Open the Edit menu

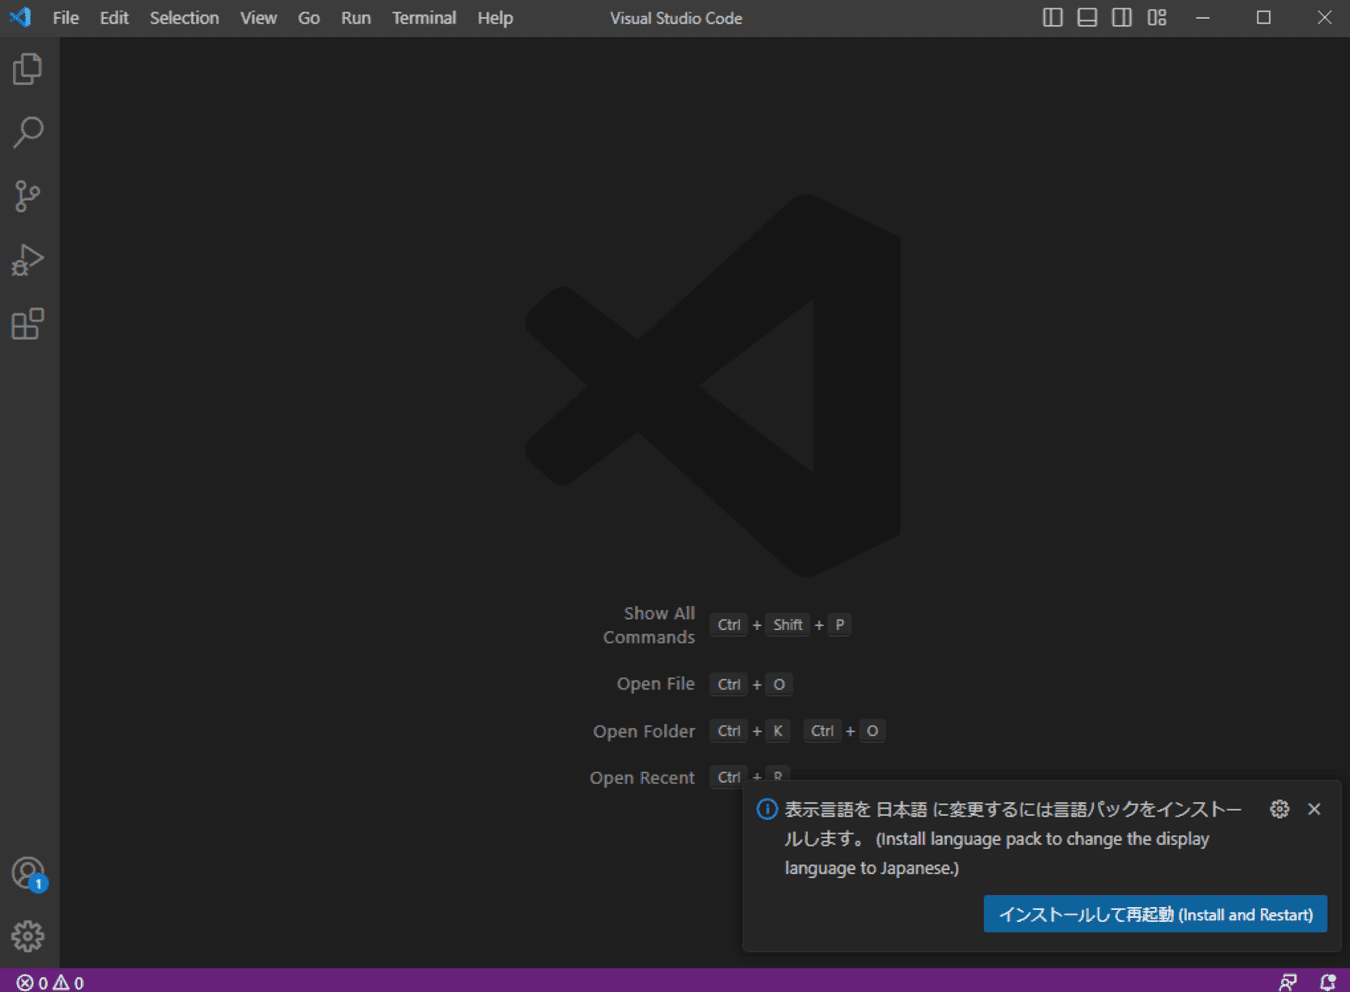114,18
